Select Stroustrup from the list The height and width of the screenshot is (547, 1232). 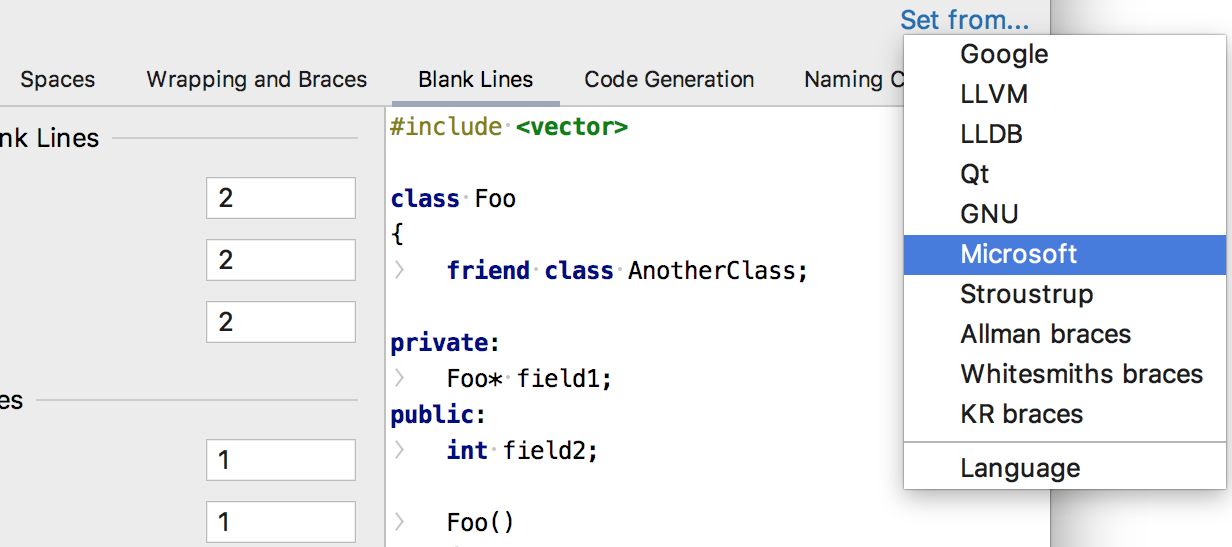(x=1026, y=294)
